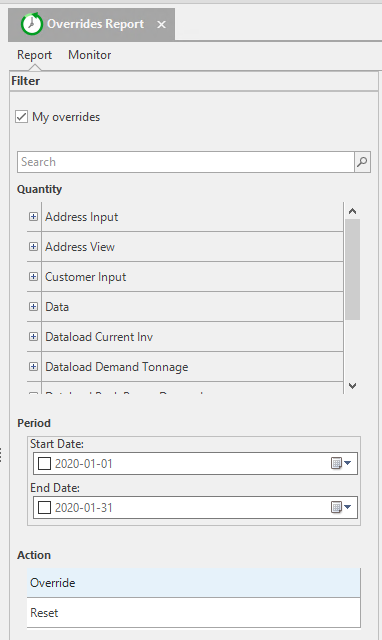
Task: Select the Override action
Action: point(194,582)
